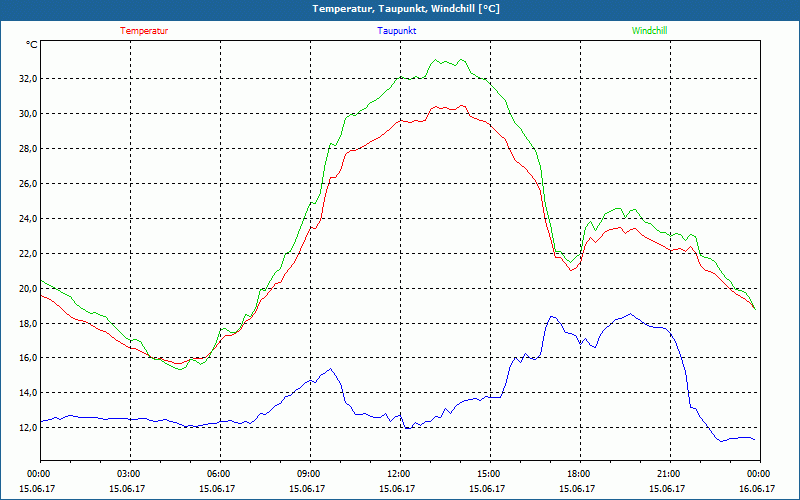Click the '22,0' y-axis value
This screenshot has height=500, width=800.
29,253
